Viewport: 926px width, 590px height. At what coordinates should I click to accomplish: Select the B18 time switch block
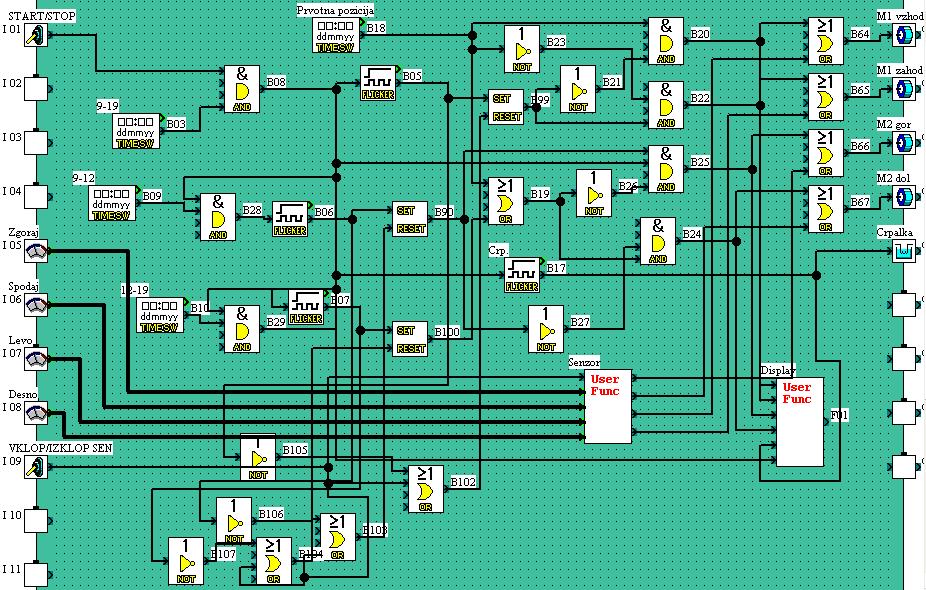[x=335, y=35]
